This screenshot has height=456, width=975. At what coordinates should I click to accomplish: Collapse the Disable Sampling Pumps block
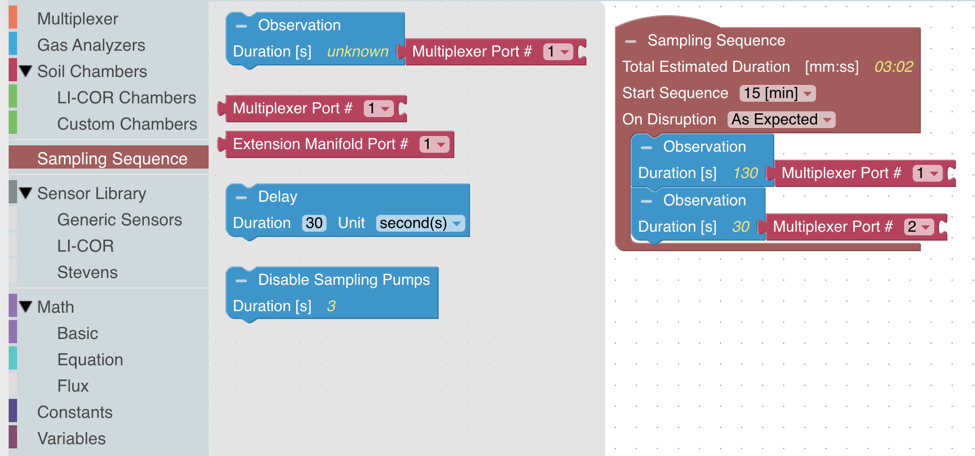[x=242, y=280]
